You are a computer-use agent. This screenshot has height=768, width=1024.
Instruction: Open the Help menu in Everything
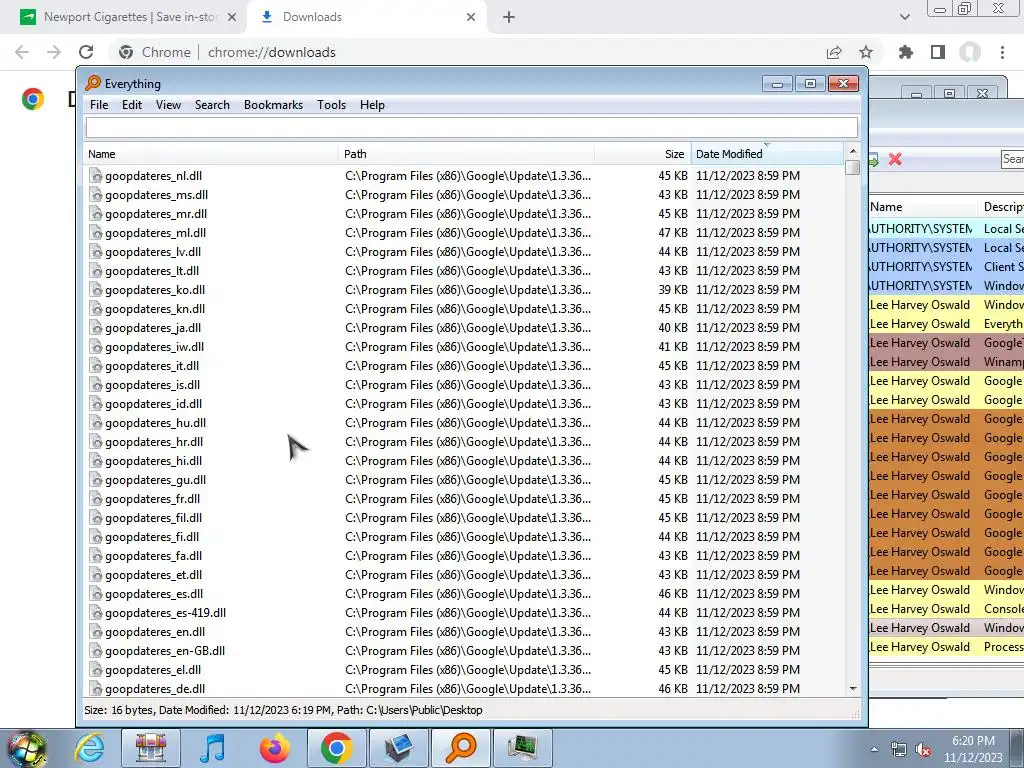click(x=372, y=104)
